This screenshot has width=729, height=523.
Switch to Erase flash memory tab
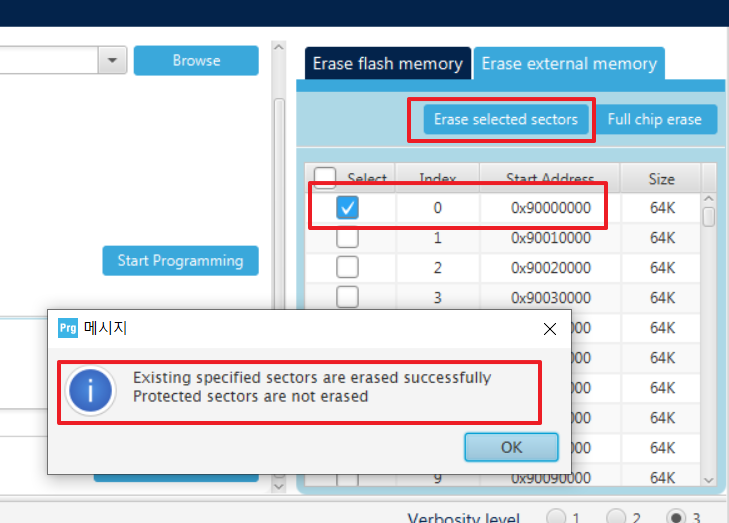pos(388,63)
